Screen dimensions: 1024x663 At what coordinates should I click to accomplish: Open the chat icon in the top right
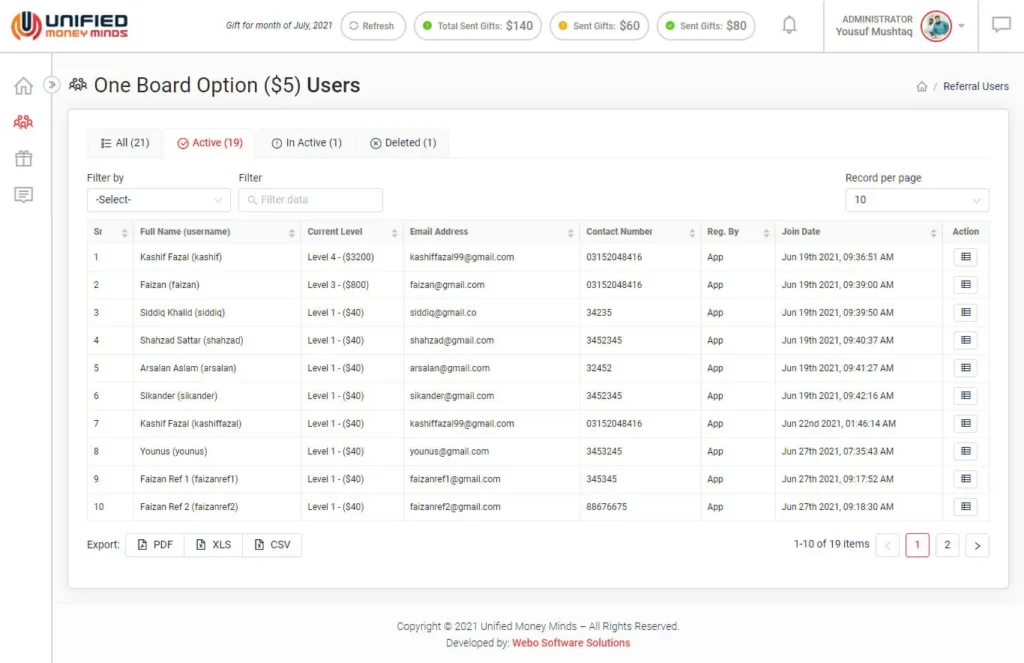[1001, 26]
